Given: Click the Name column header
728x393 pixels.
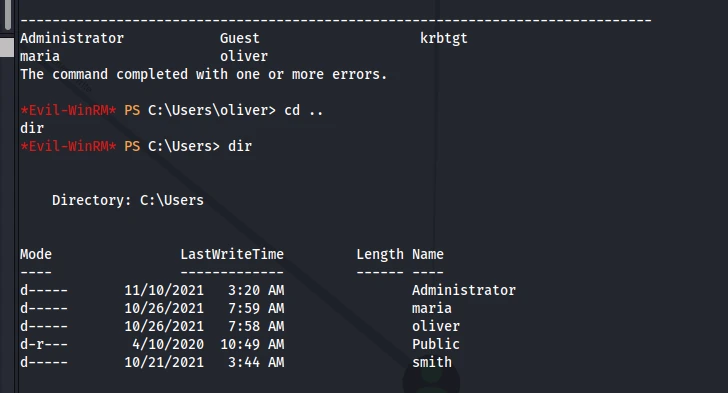Looking at the screenshot, I should tap(428, 254).
